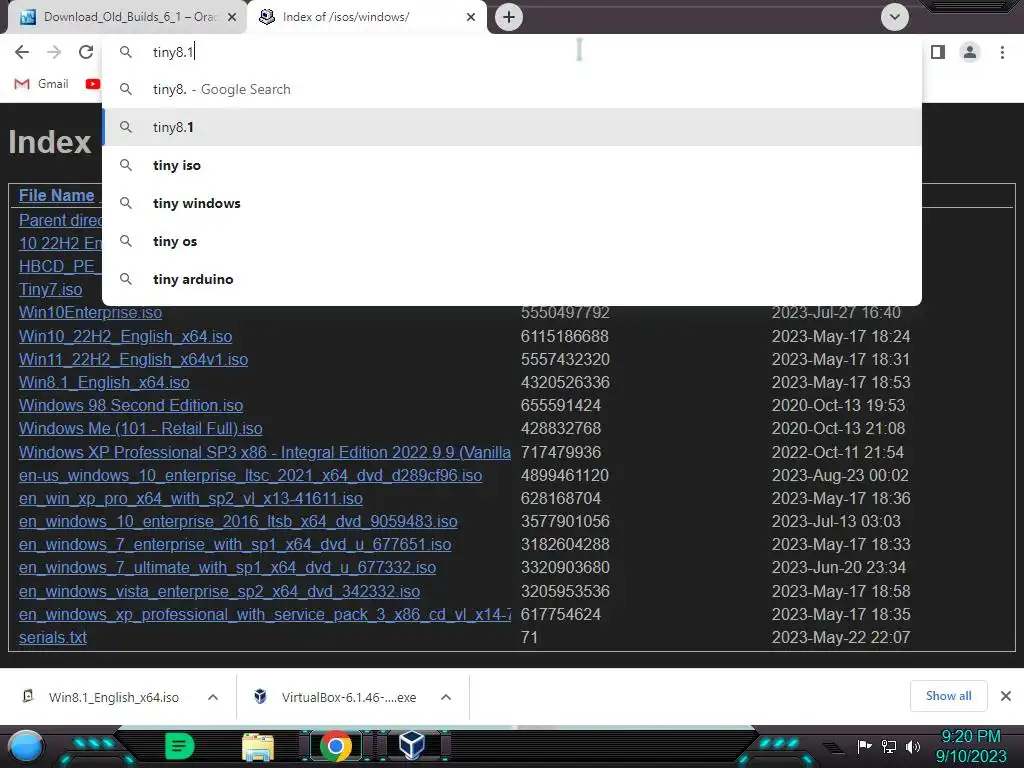This screenshot has height=768, width=1024.
Task: Open the Chrome profile menu
Action: click(x=970, y=52)
